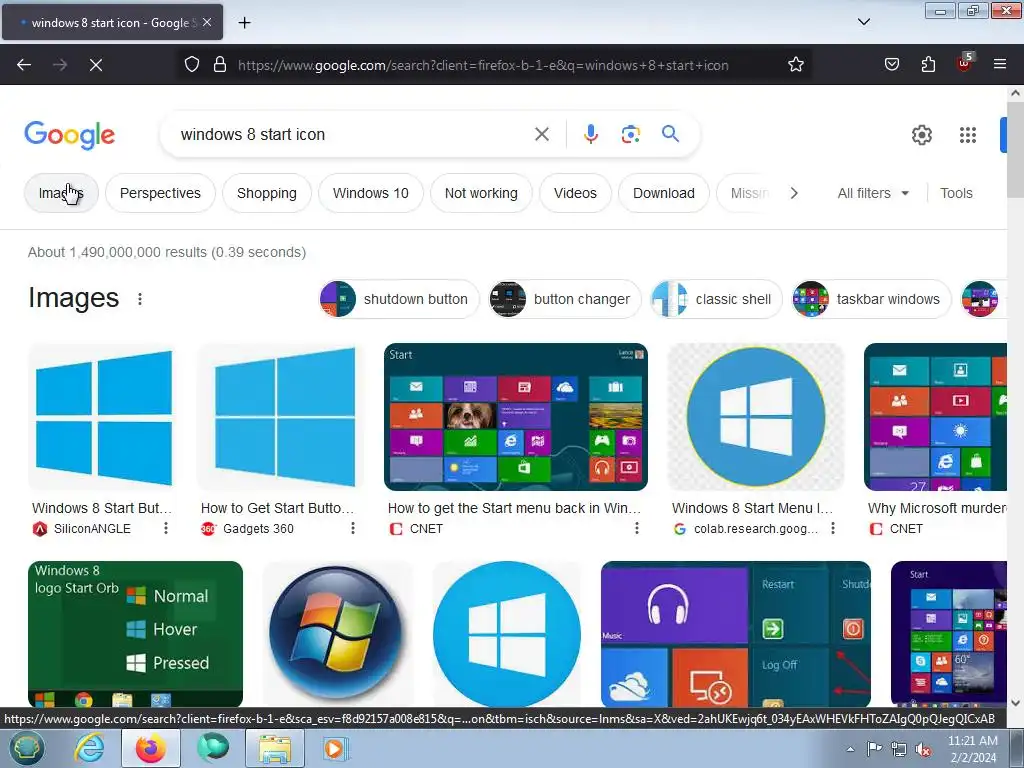Switch to the Images tab
1024x768 pixels.
(61, 193)
